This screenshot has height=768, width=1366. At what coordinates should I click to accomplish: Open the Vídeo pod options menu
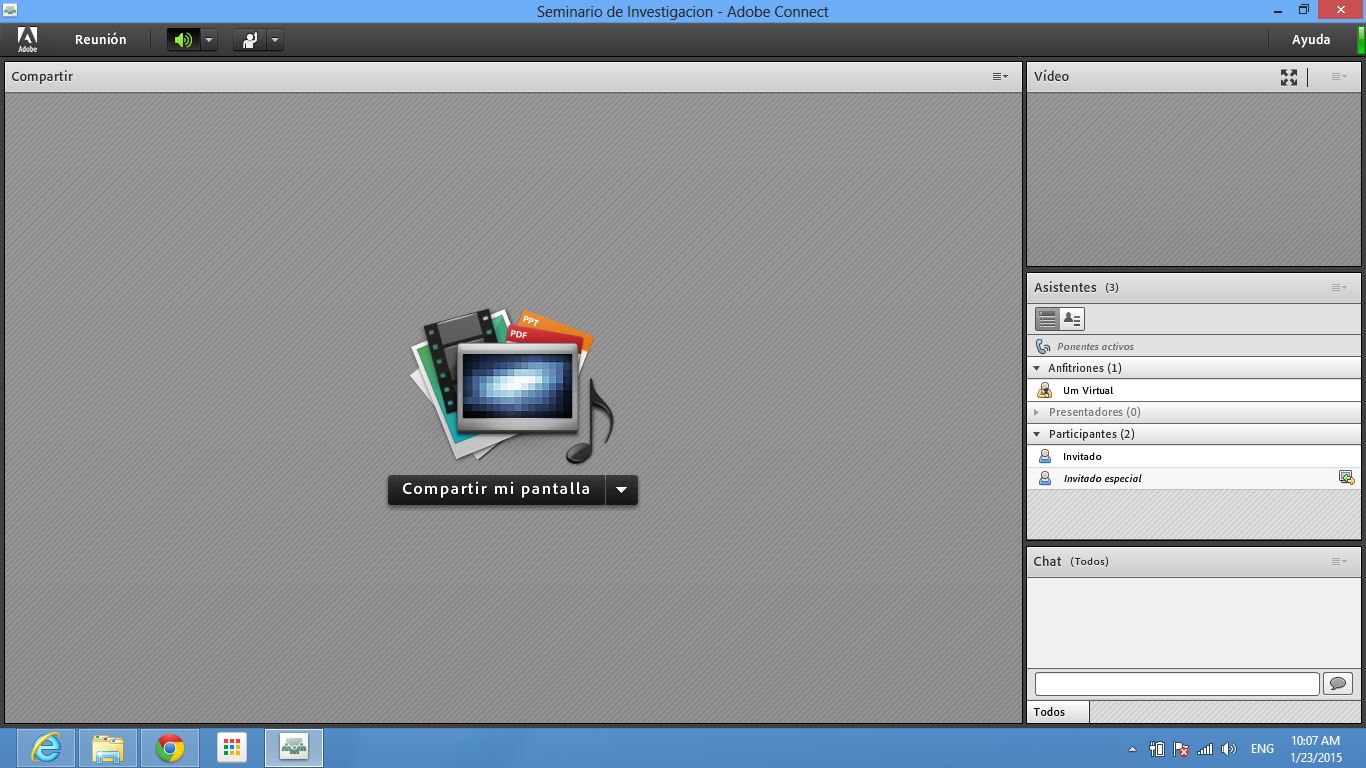pyautogui.click(x=1339, y=76)
